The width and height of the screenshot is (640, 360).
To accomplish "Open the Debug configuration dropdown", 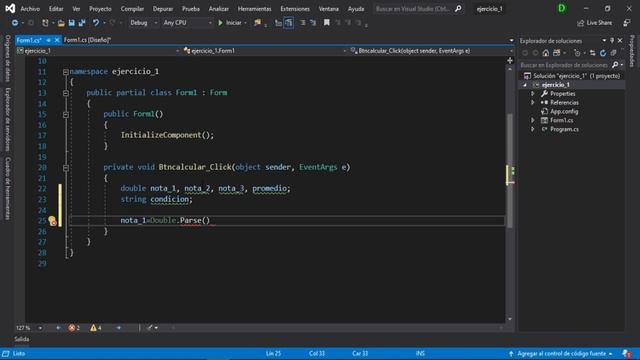I will (143, 23).
